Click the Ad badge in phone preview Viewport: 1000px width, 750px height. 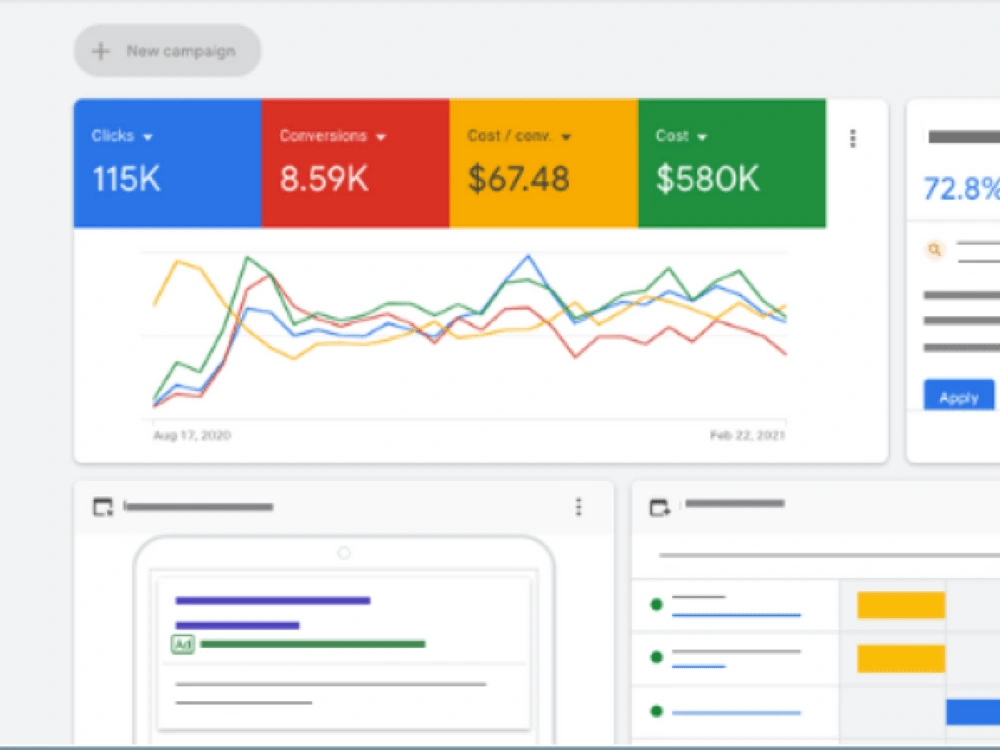(182, 645)
